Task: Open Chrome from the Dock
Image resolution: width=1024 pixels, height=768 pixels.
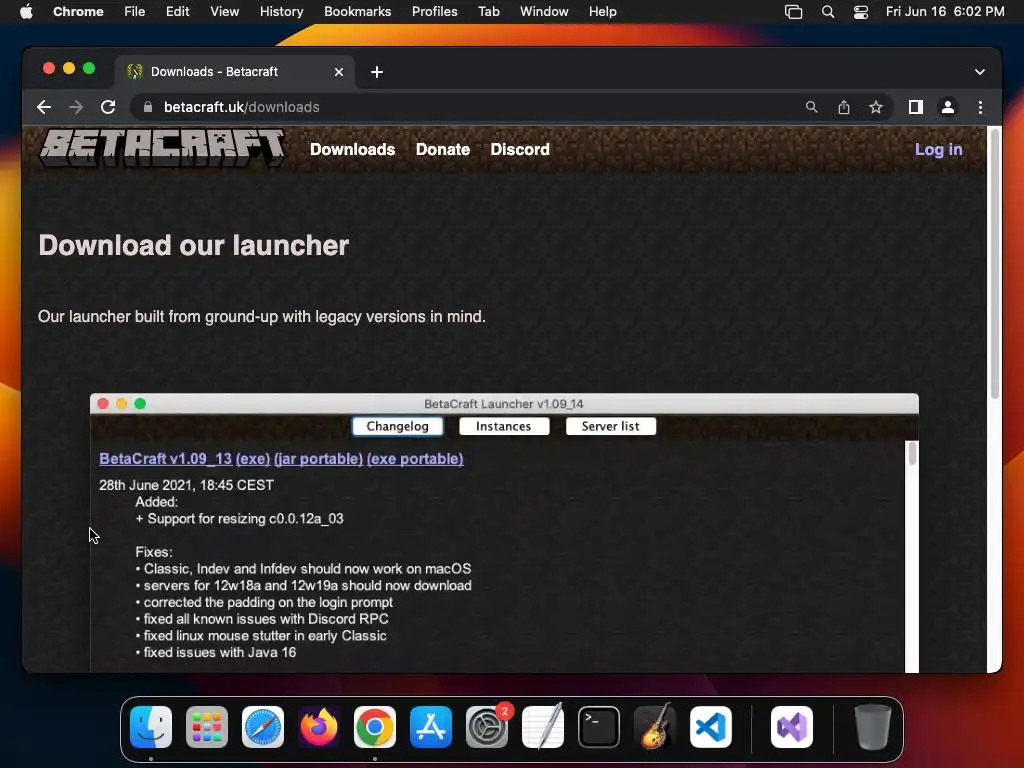Action: point(375,727)
